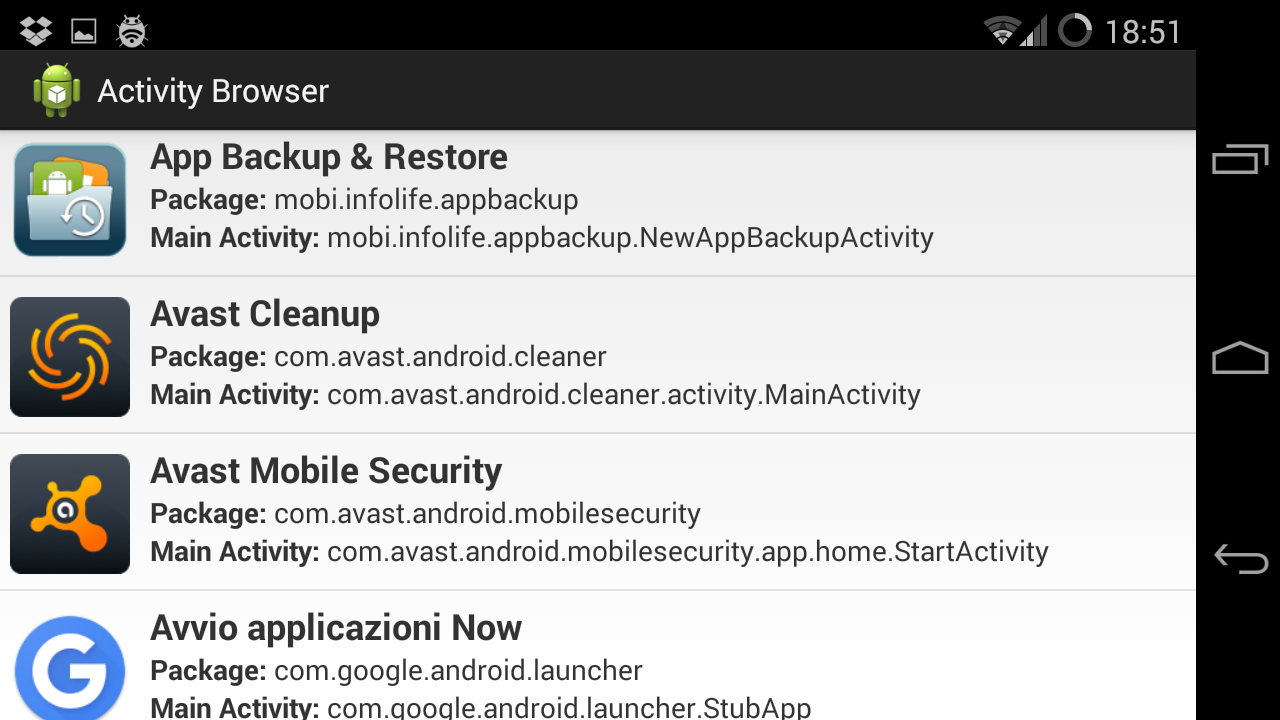This screenshot has width=1280, height=720.
Task: Tap the debug bug notification icon
Action: pos(132,31)
